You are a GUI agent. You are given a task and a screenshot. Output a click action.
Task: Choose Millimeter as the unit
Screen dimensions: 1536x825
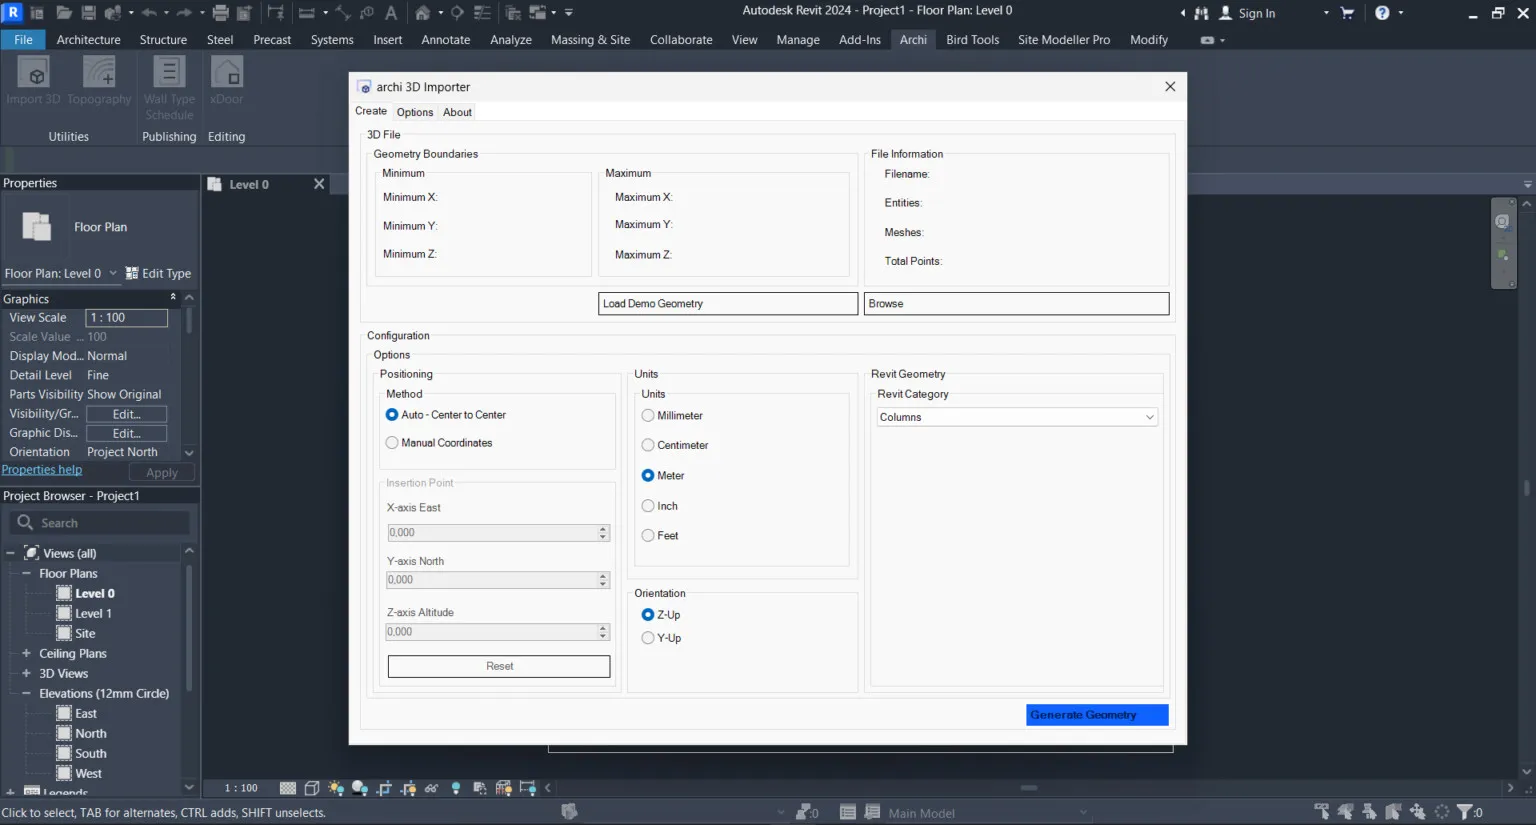648,416
